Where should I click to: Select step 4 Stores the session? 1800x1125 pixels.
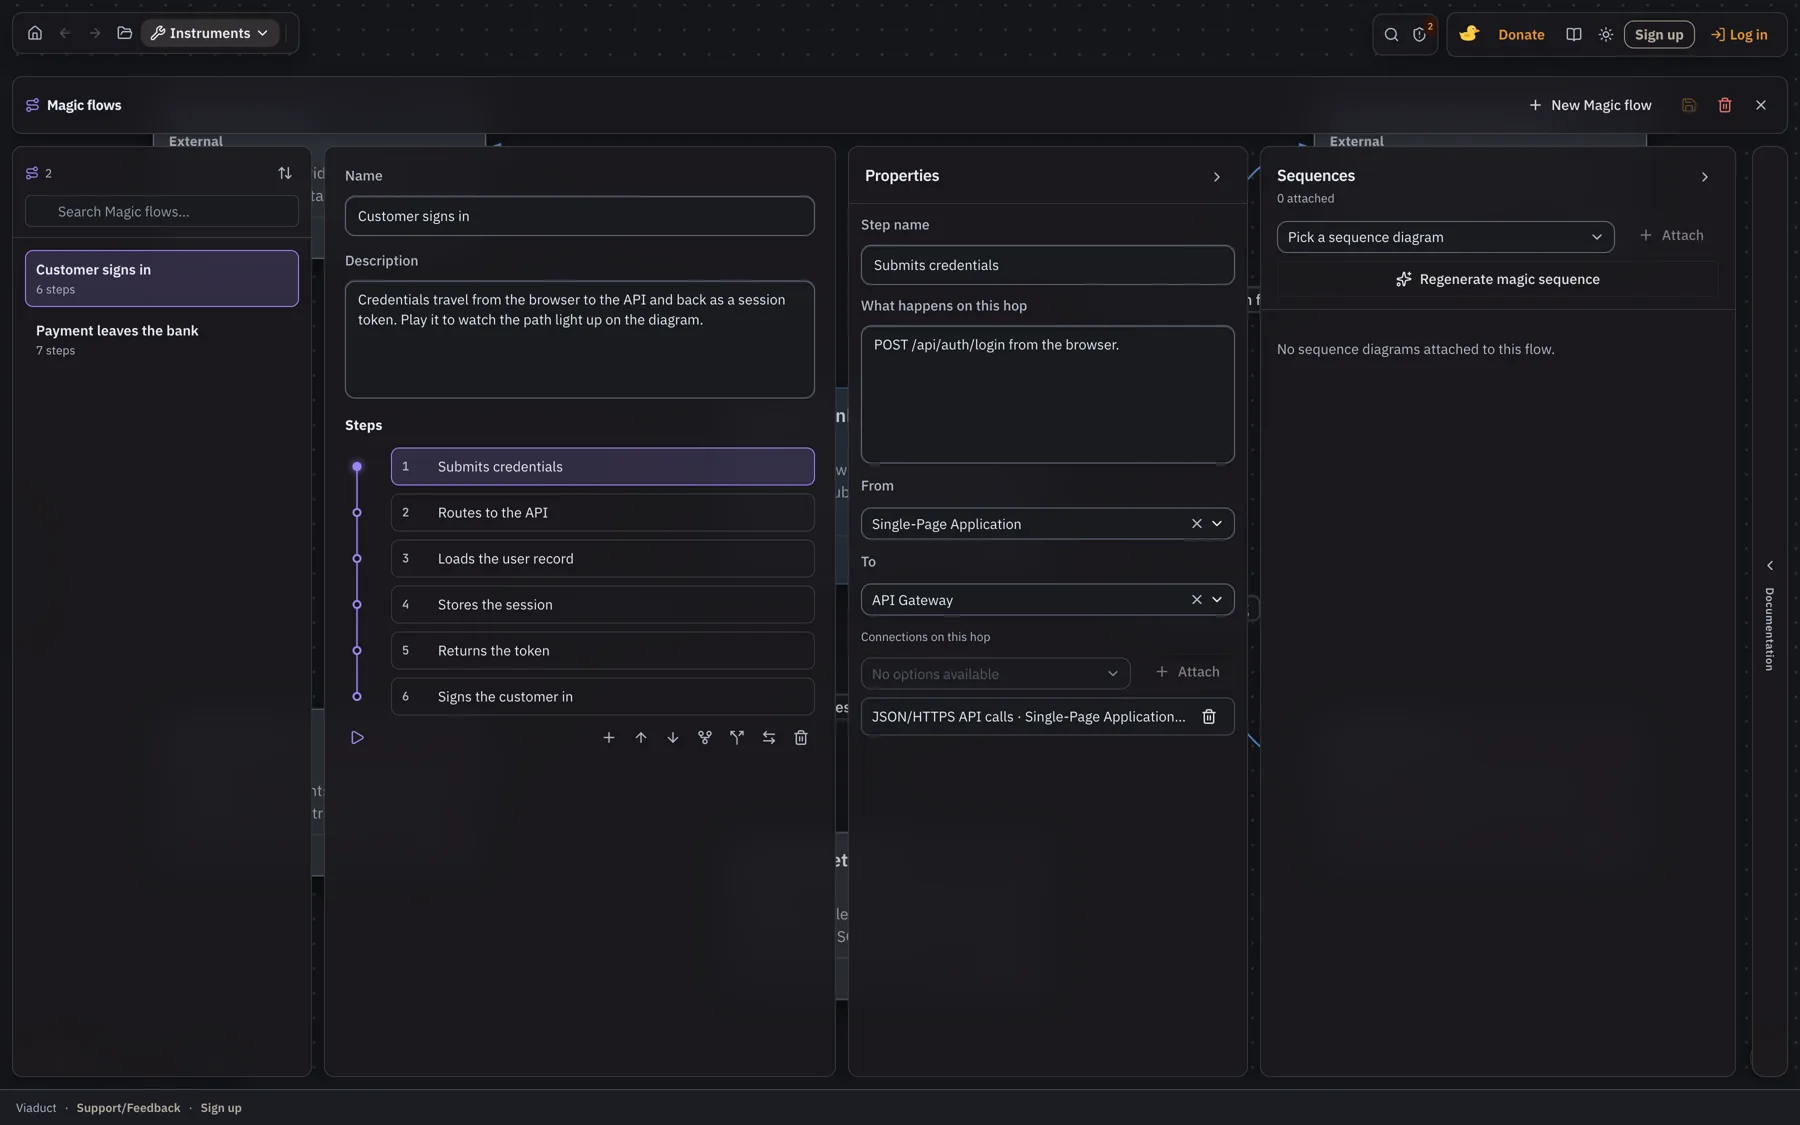point(603,604)
